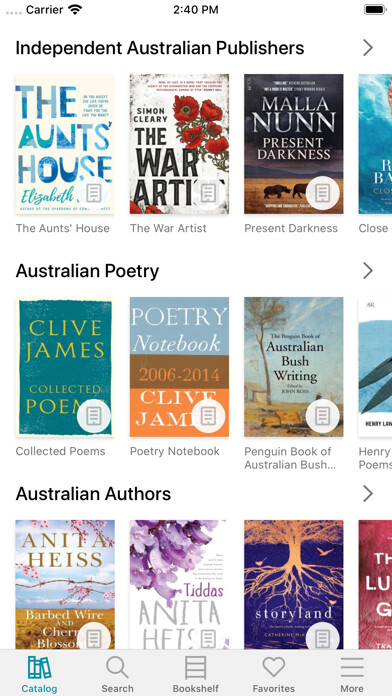Click the Poetry Notebook title text

click(174, 451)
